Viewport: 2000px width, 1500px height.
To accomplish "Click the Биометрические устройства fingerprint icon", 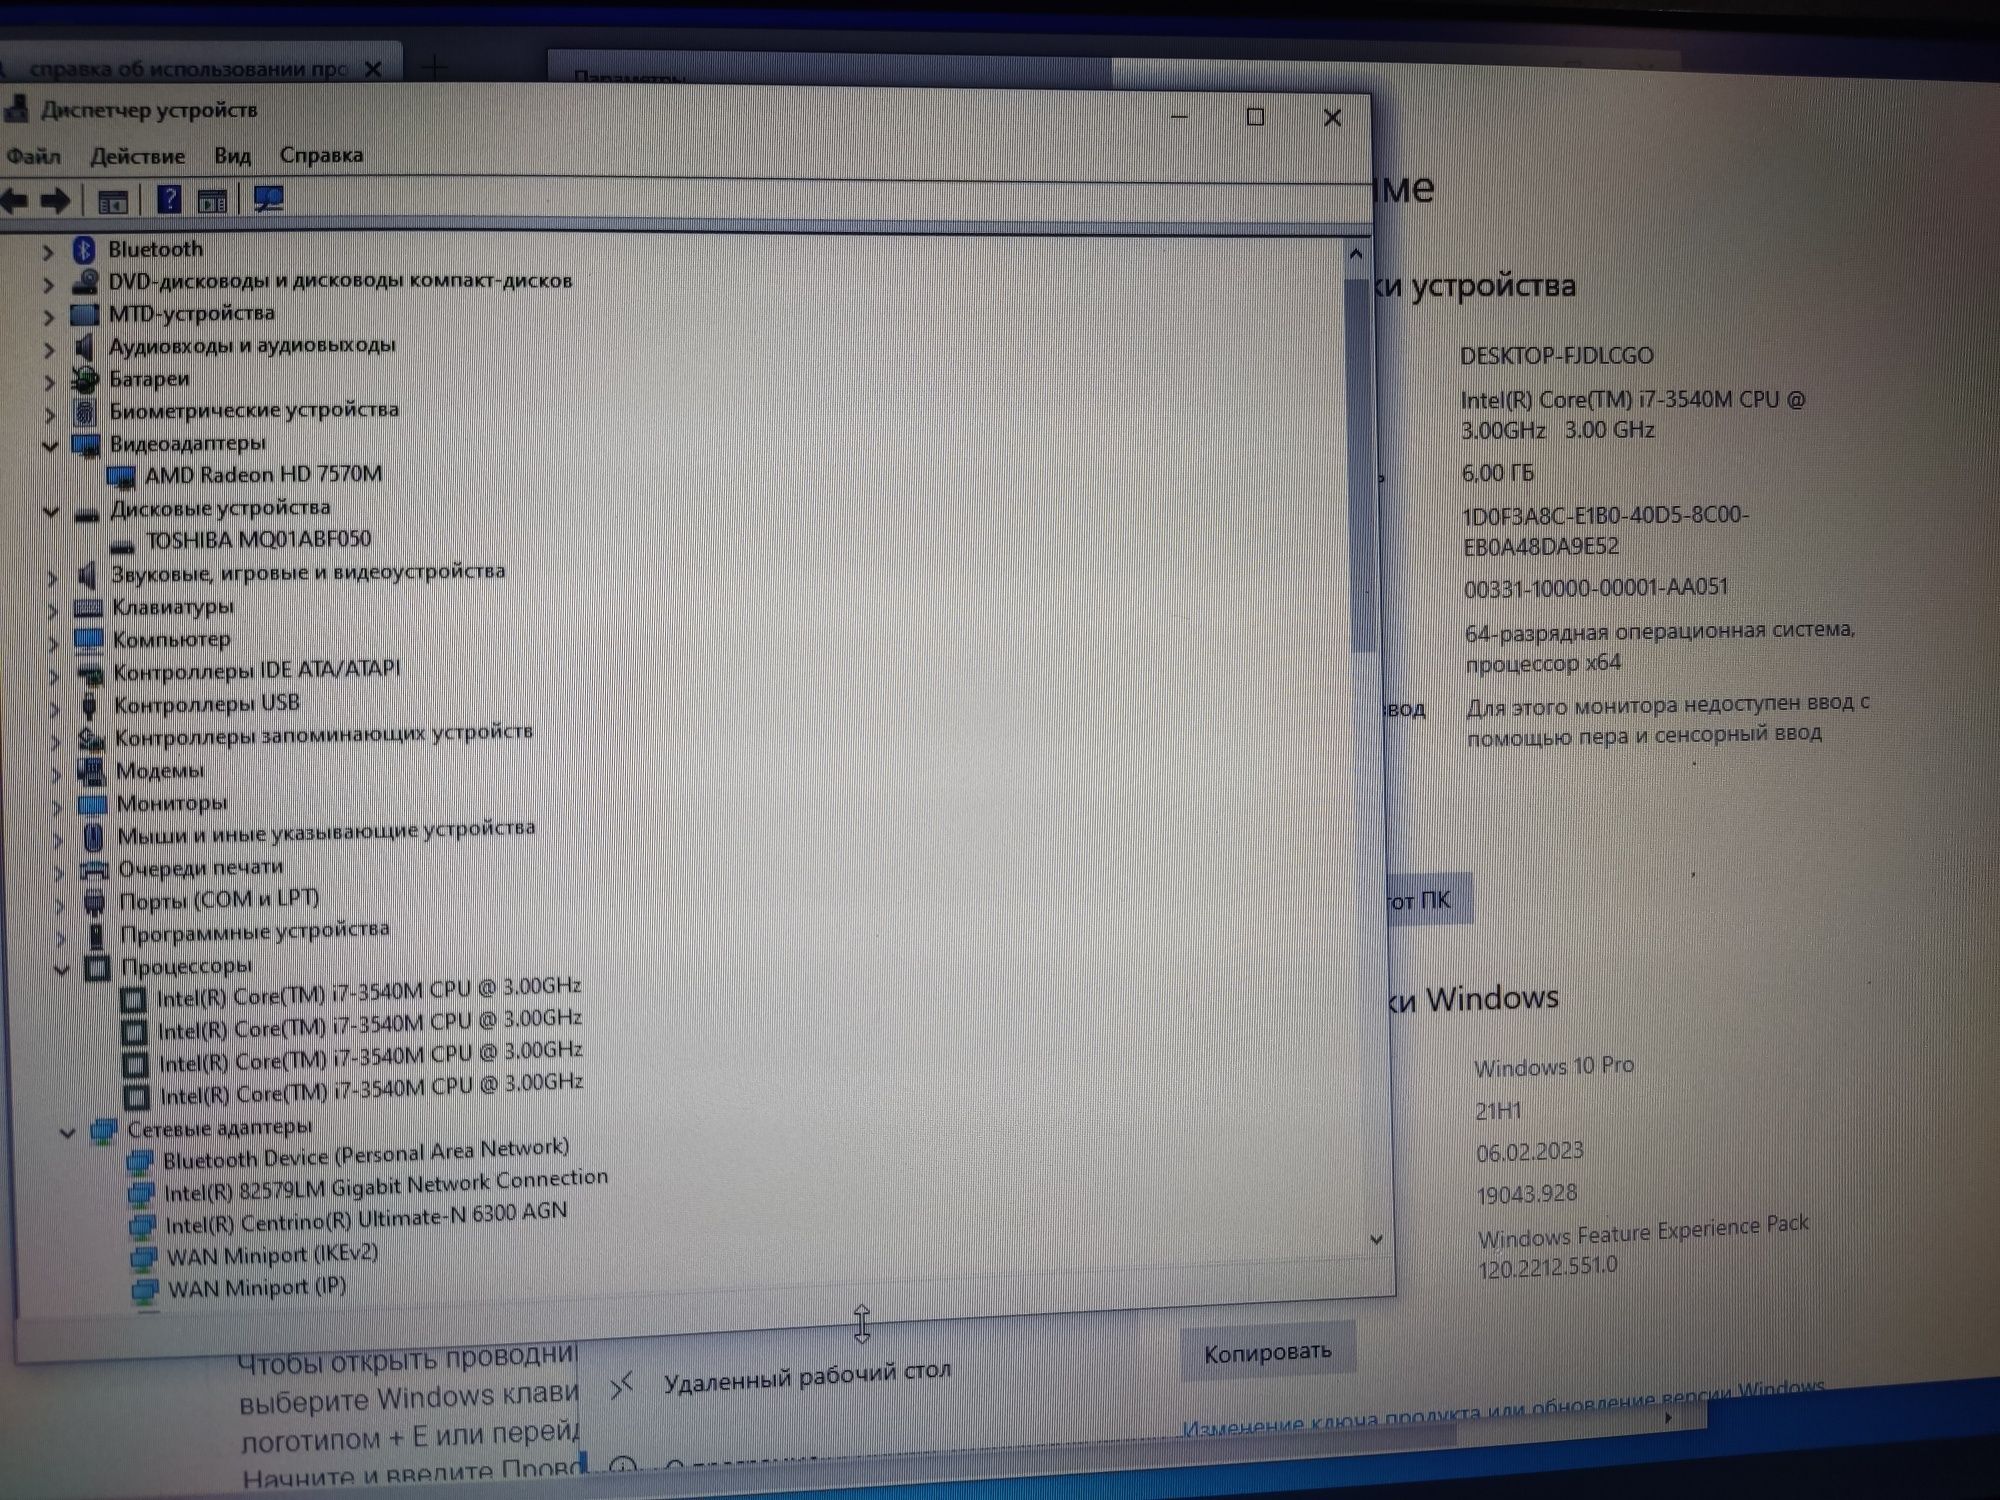I will click(x=86, y=411).
